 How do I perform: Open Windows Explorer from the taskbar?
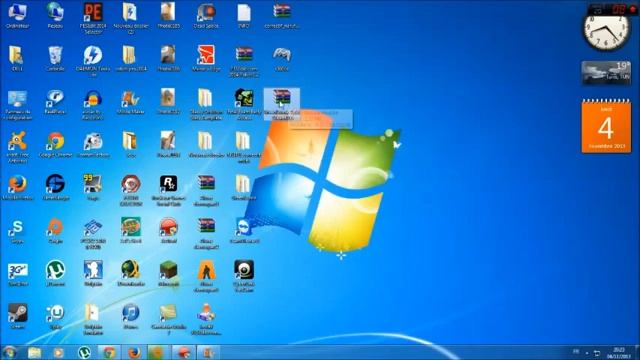[x=34, y=352]
